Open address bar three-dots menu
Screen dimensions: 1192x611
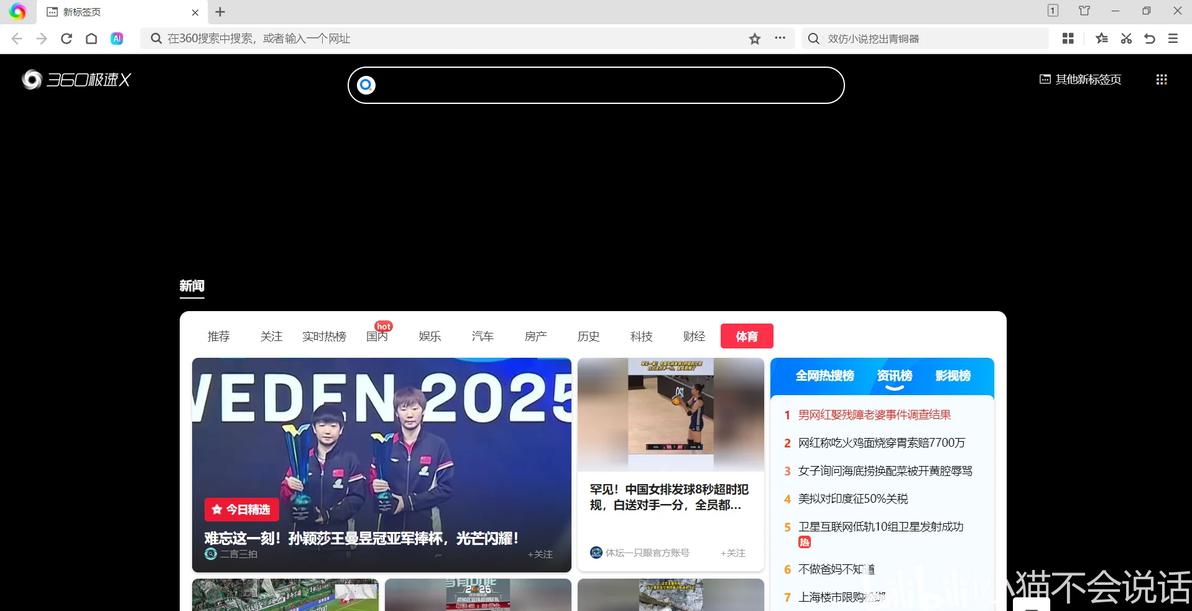coord(780,38)
